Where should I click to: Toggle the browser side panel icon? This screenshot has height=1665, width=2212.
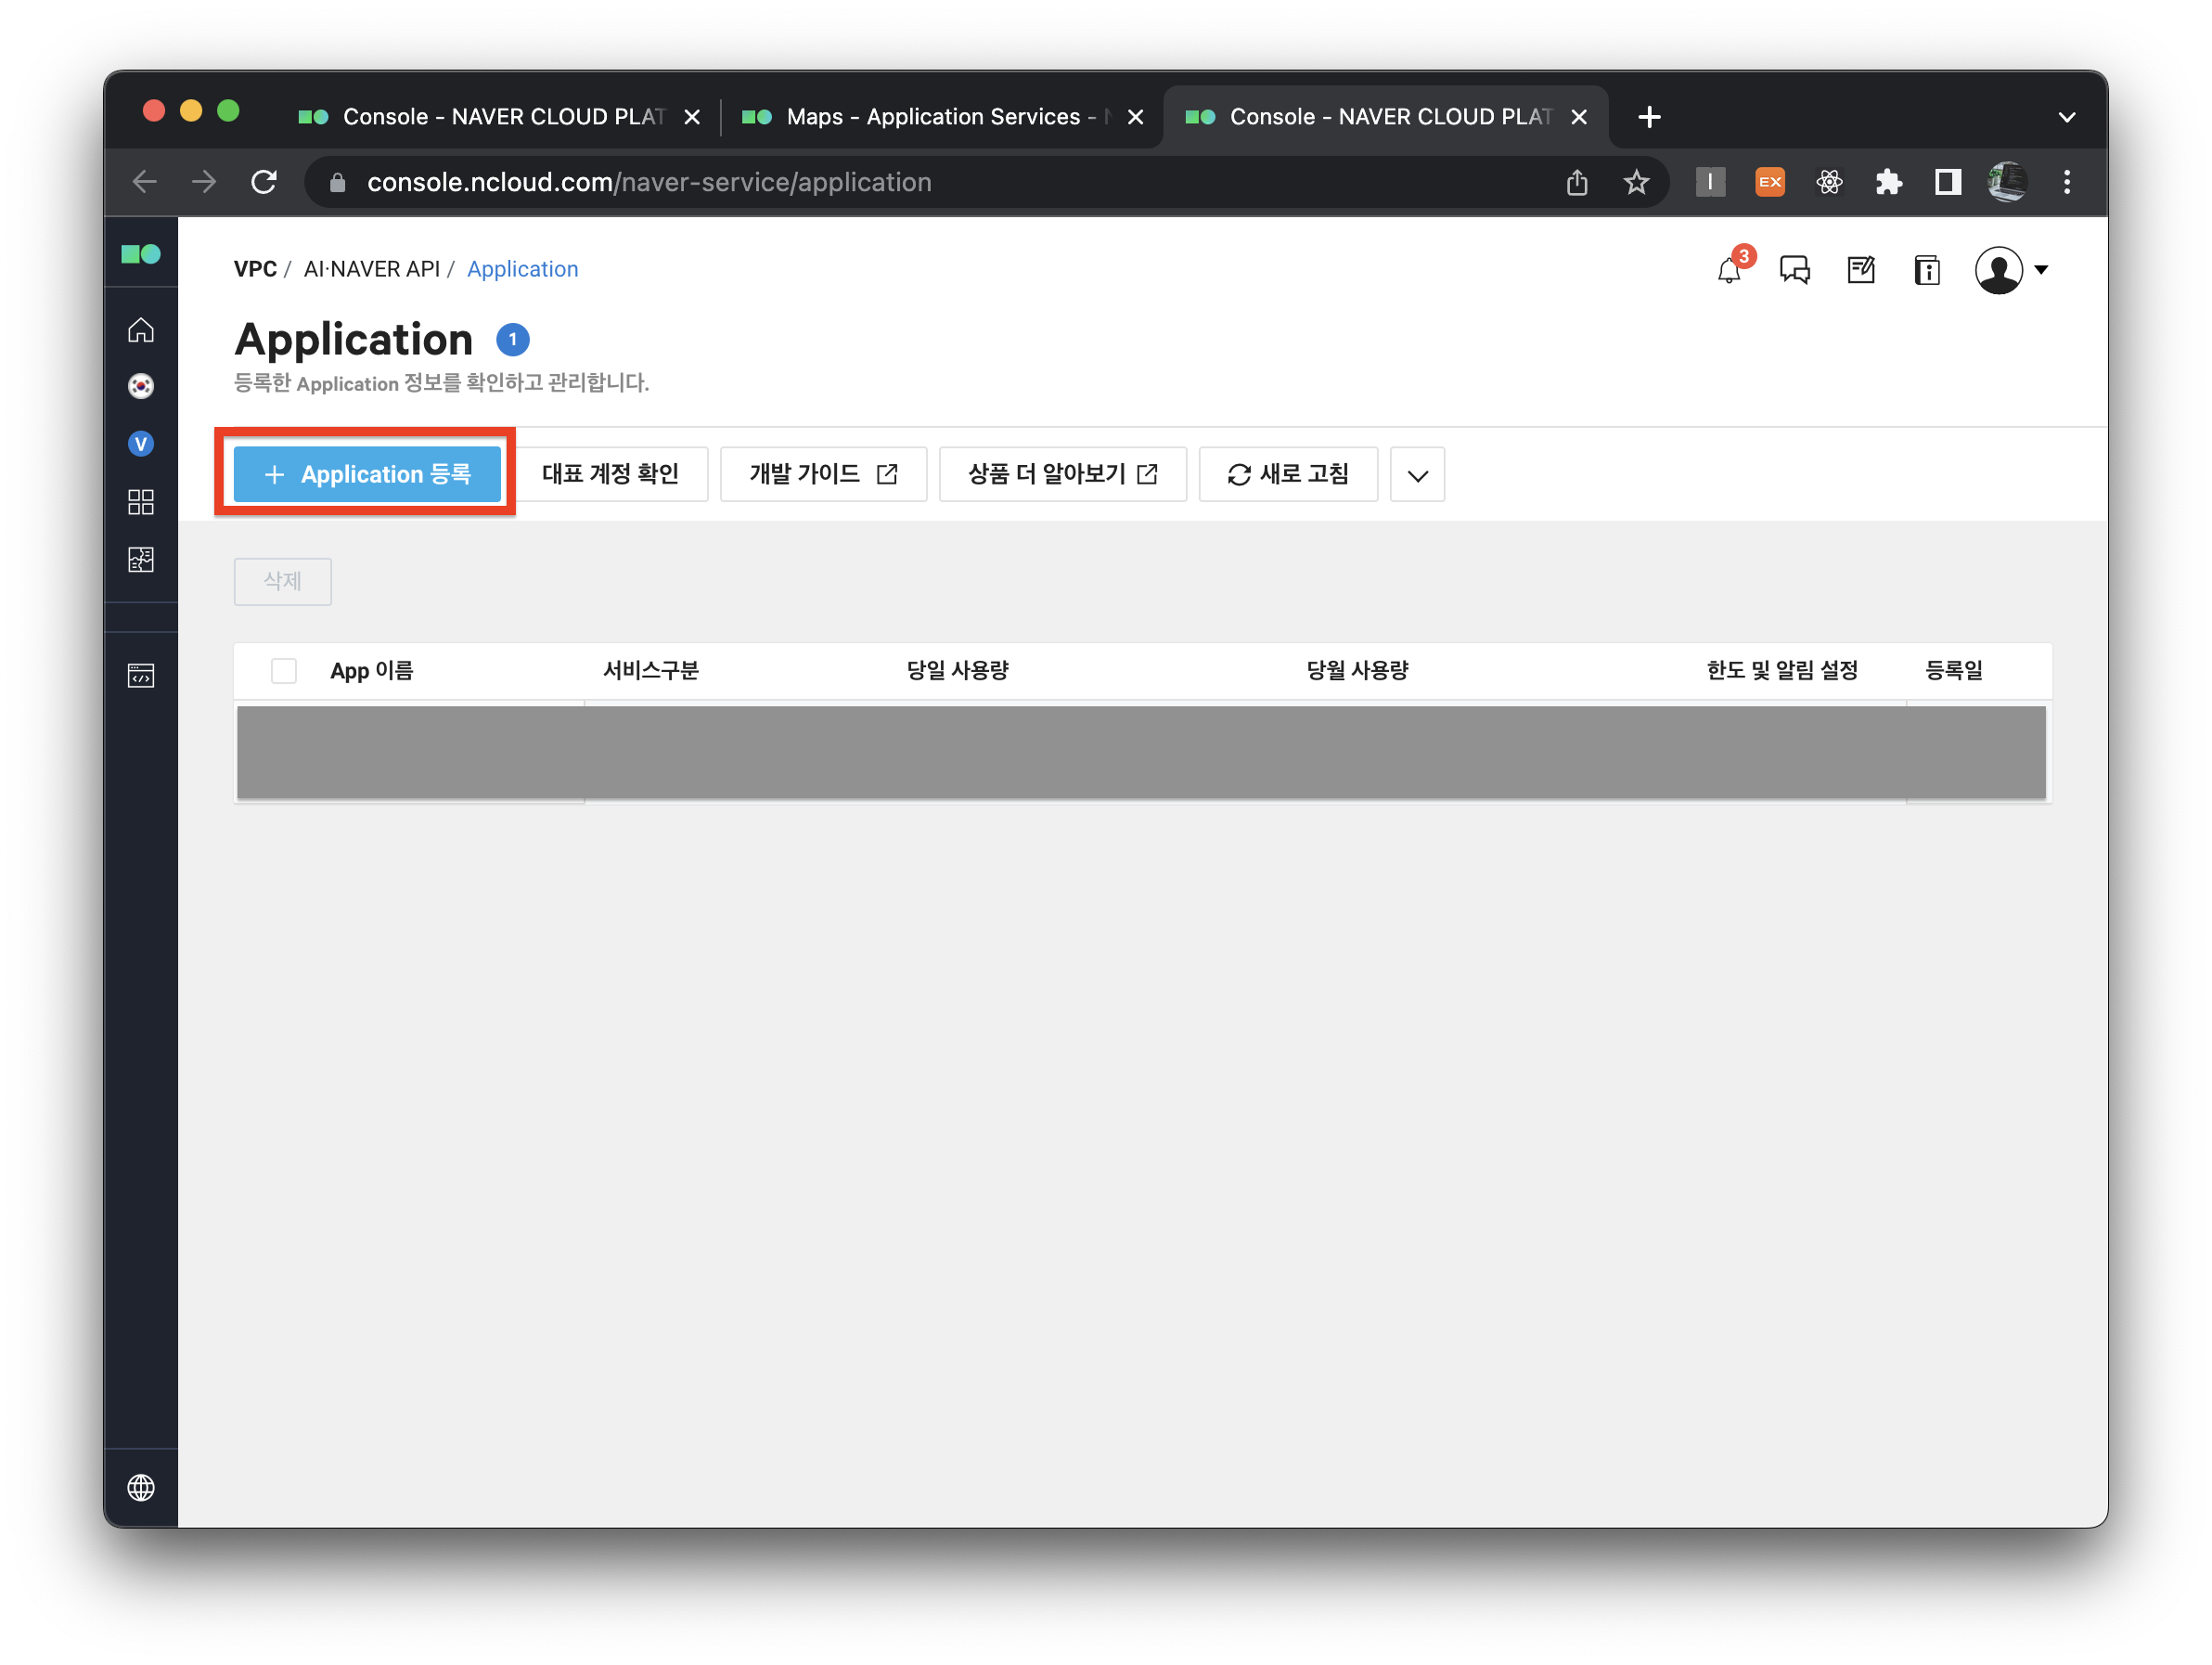(1948, 182)
